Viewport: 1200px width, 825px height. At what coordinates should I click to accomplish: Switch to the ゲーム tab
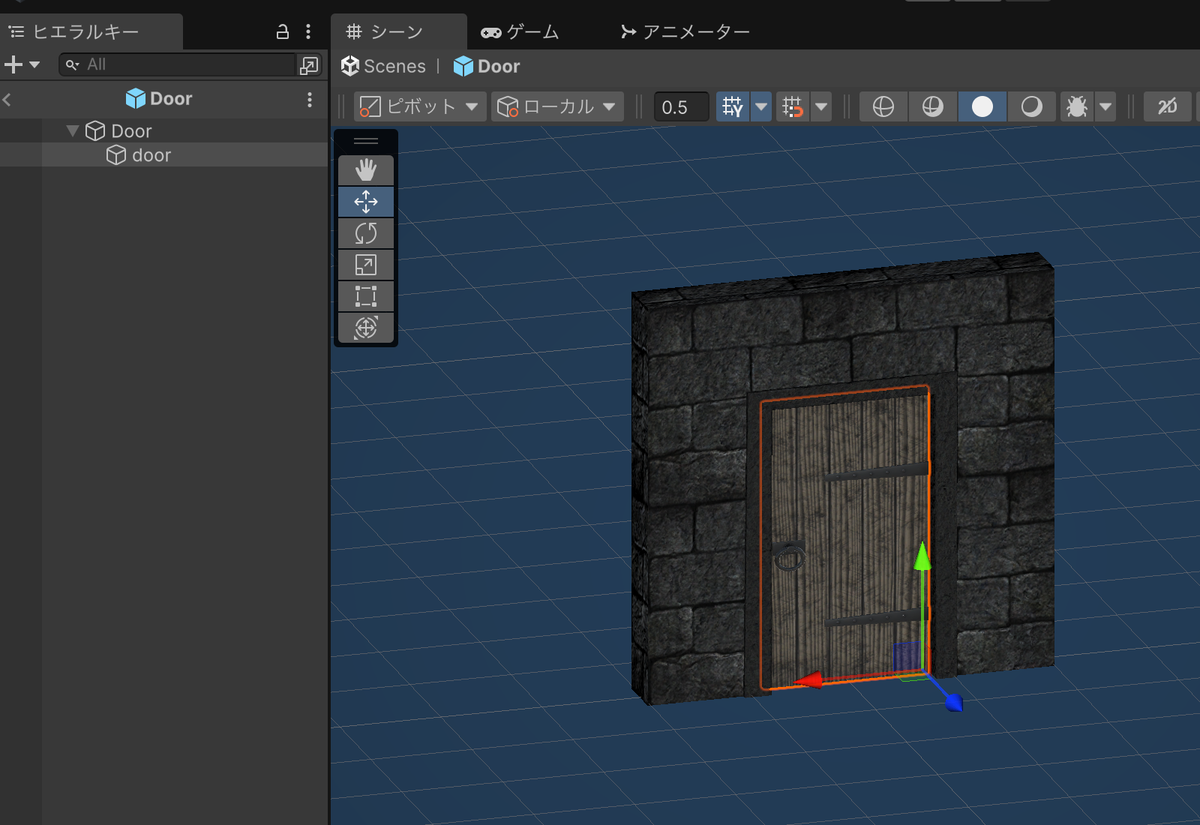520,32
